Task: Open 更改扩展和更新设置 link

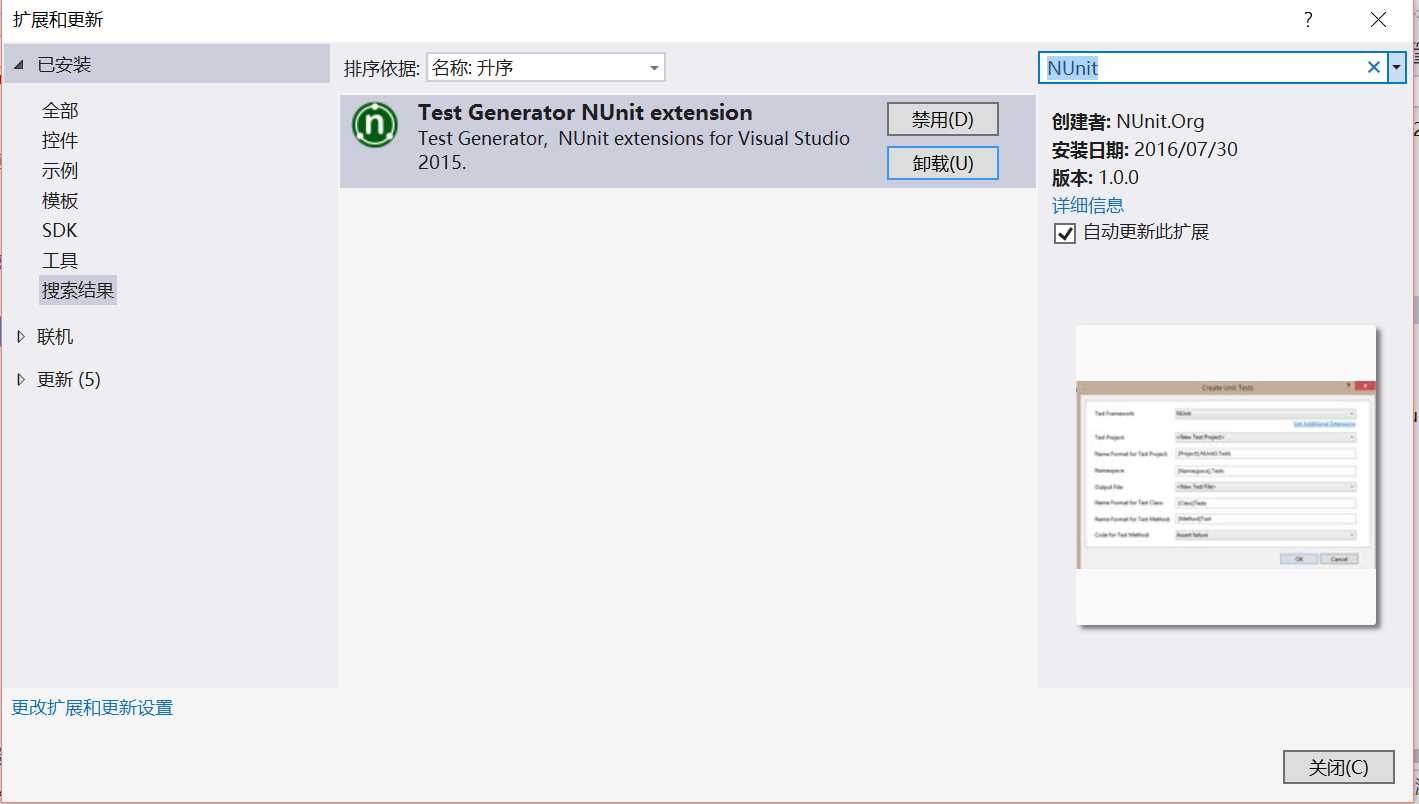Action: click(92, 708)
